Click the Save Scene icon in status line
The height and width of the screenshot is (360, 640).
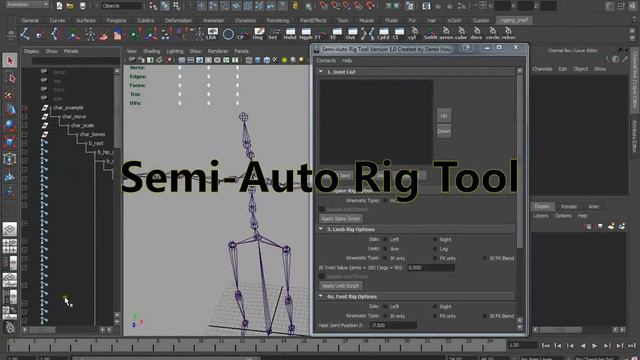pyautogui.click(x=82, y=6)
